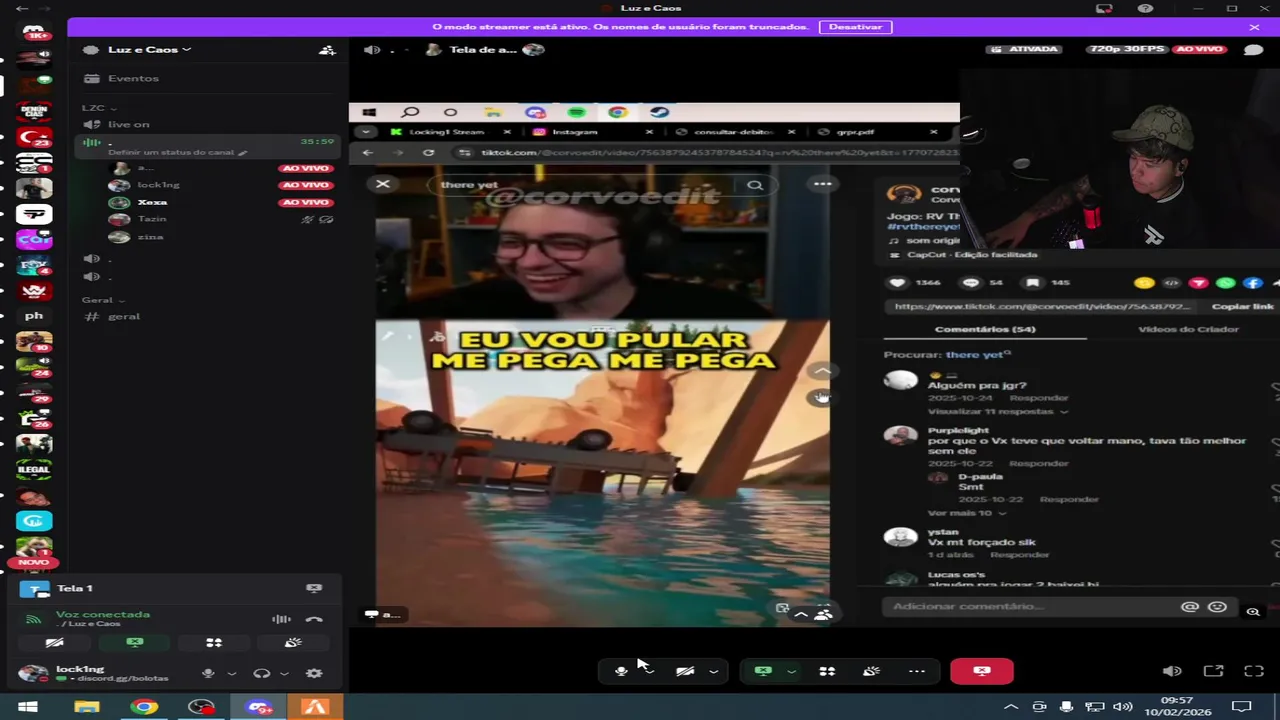Open input device dropdown beside user mic
This screenshot has height=720, width=1280.
tap(232, 674)
